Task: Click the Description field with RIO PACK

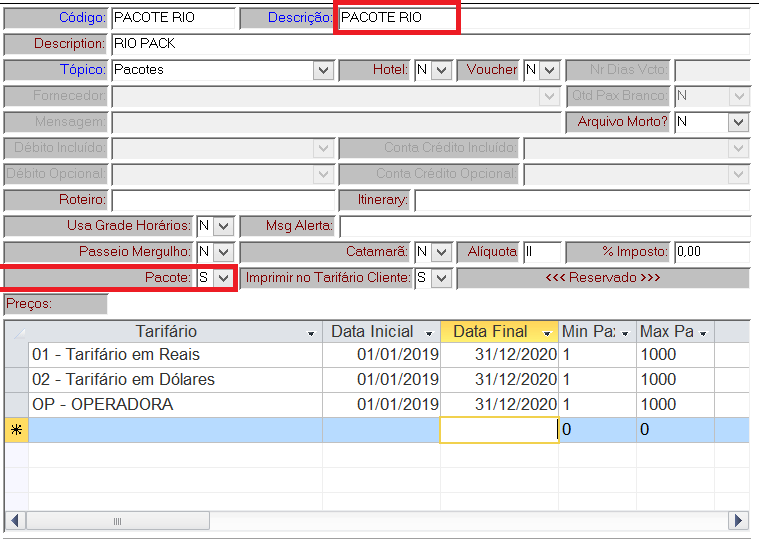Action: pos(428,44)
